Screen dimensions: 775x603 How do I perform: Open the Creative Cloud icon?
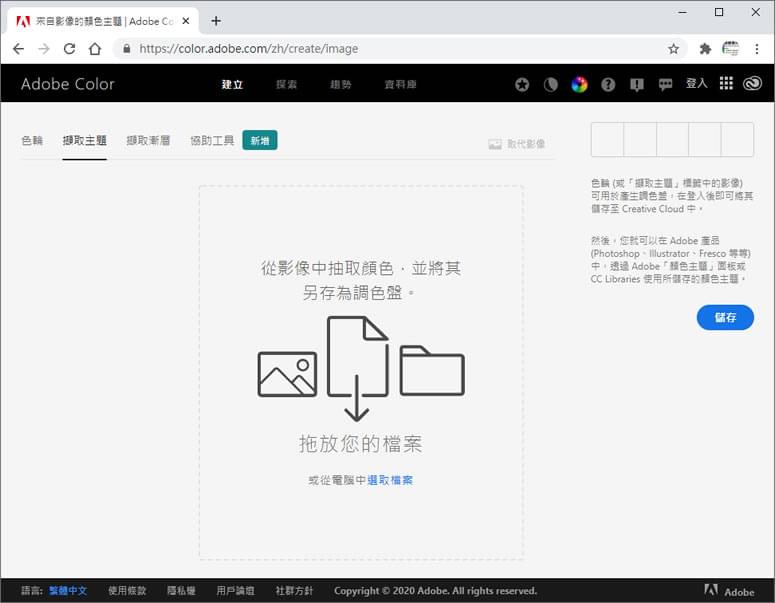(x=752, y=84)
